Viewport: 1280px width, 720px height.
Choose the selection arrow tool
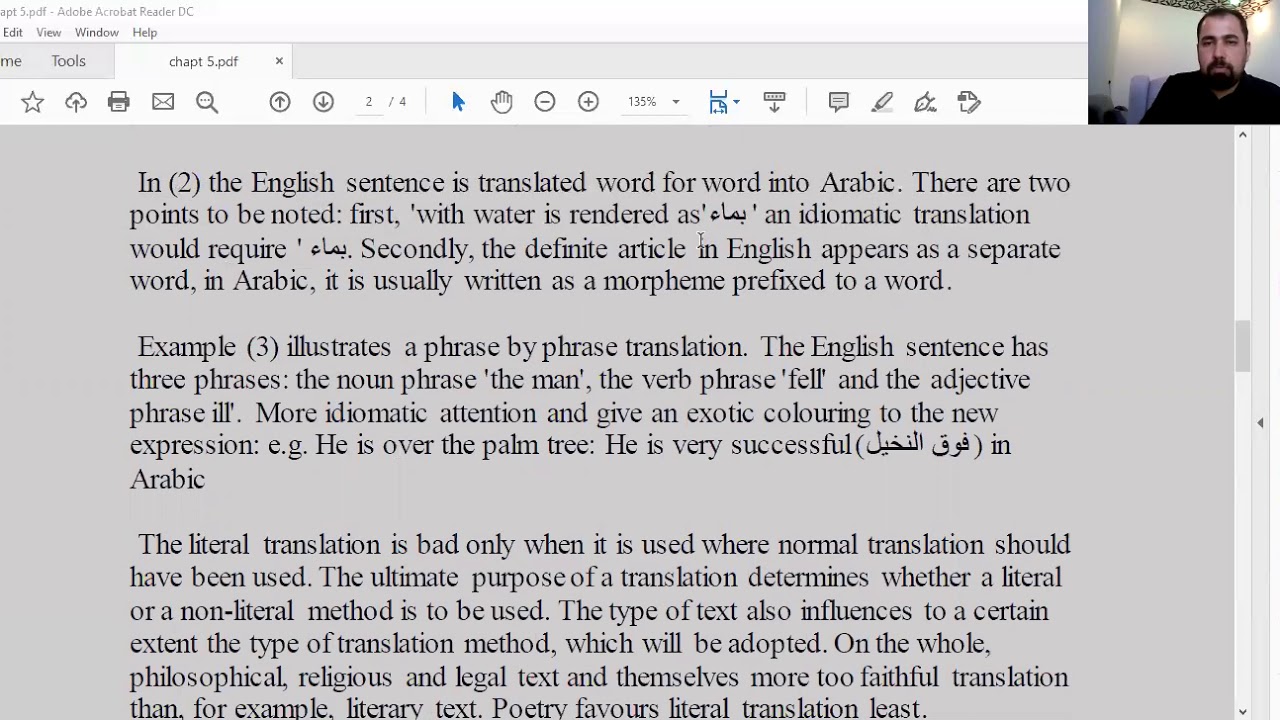pos(458,102)
